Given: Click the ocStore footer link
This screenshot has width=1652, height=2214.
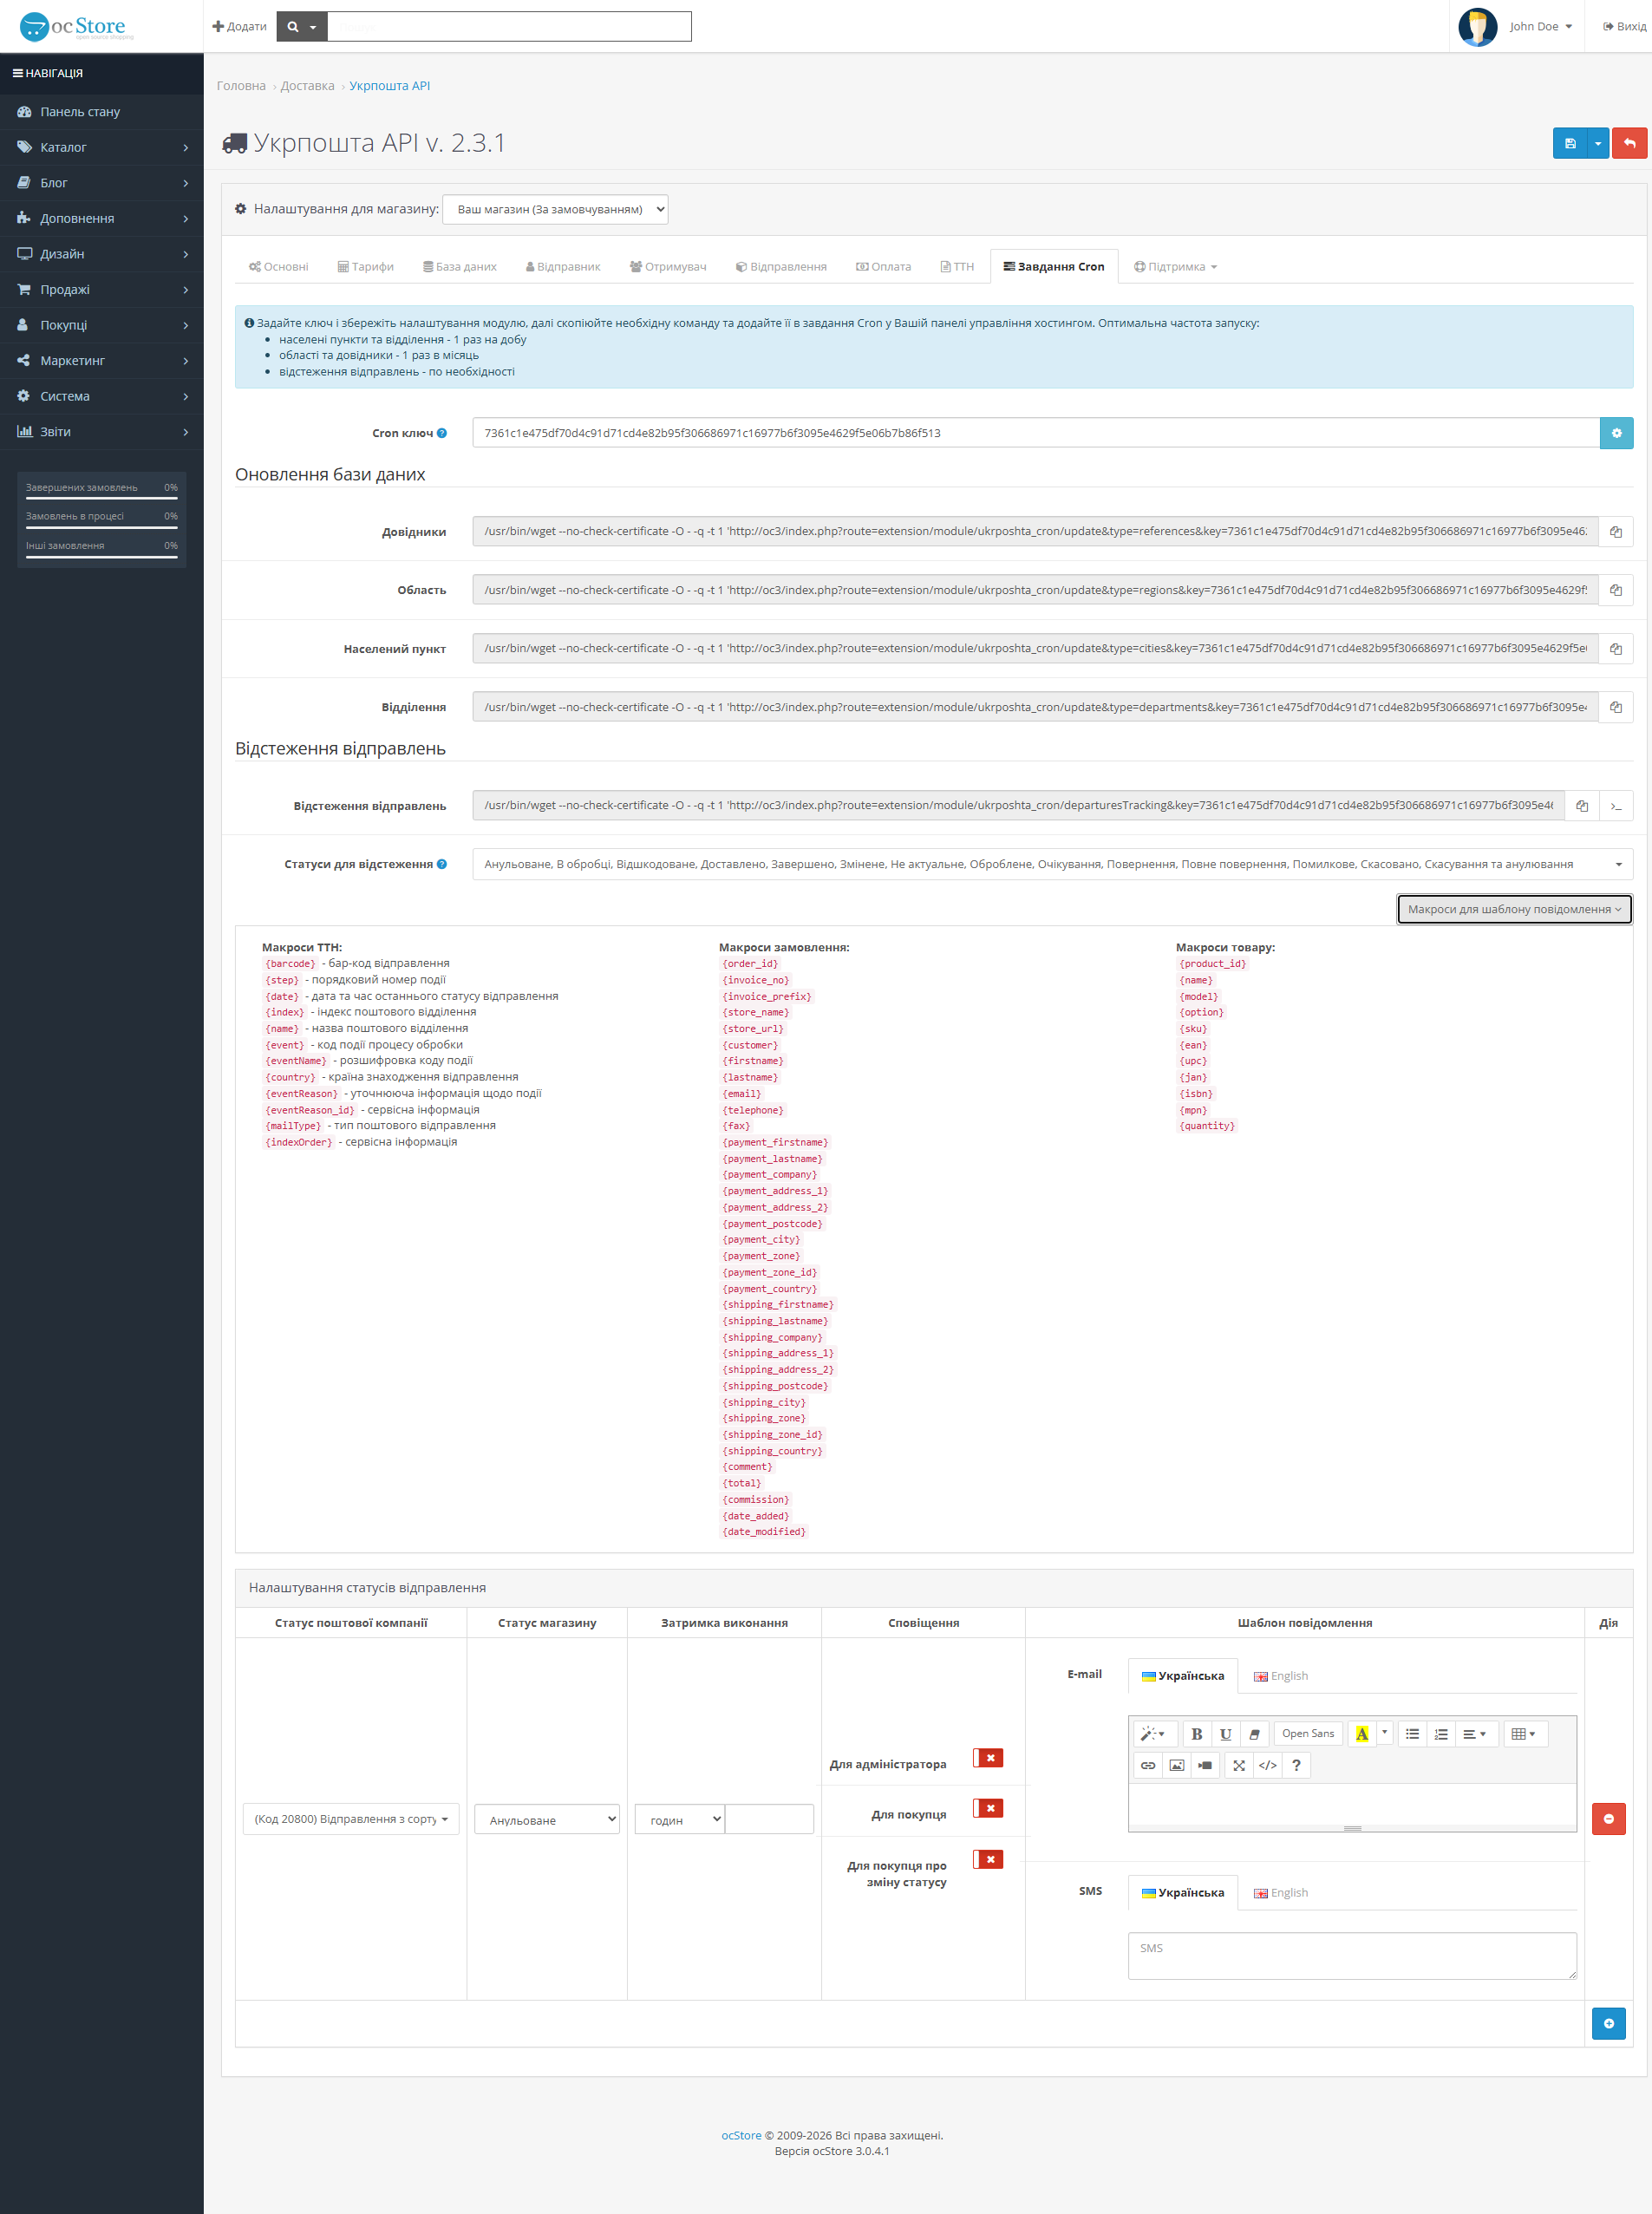Looking at the screenshot, I should coord(741,2135).
